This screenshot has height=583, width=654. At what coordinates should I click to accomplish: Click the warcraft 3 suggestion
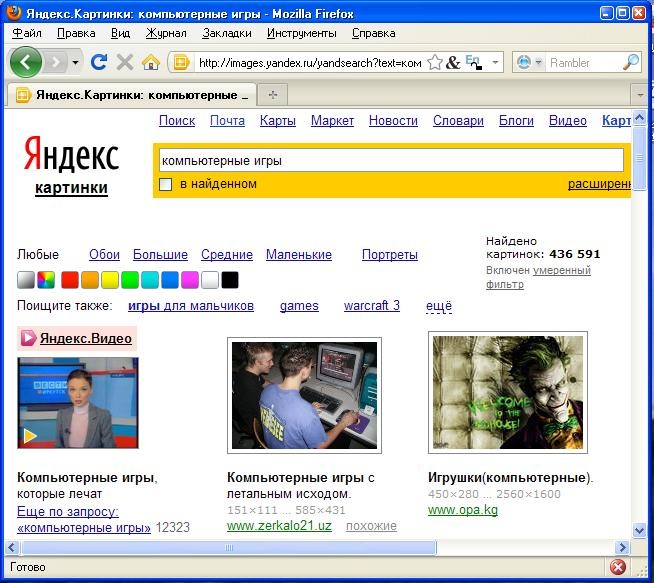coord(372,306)
